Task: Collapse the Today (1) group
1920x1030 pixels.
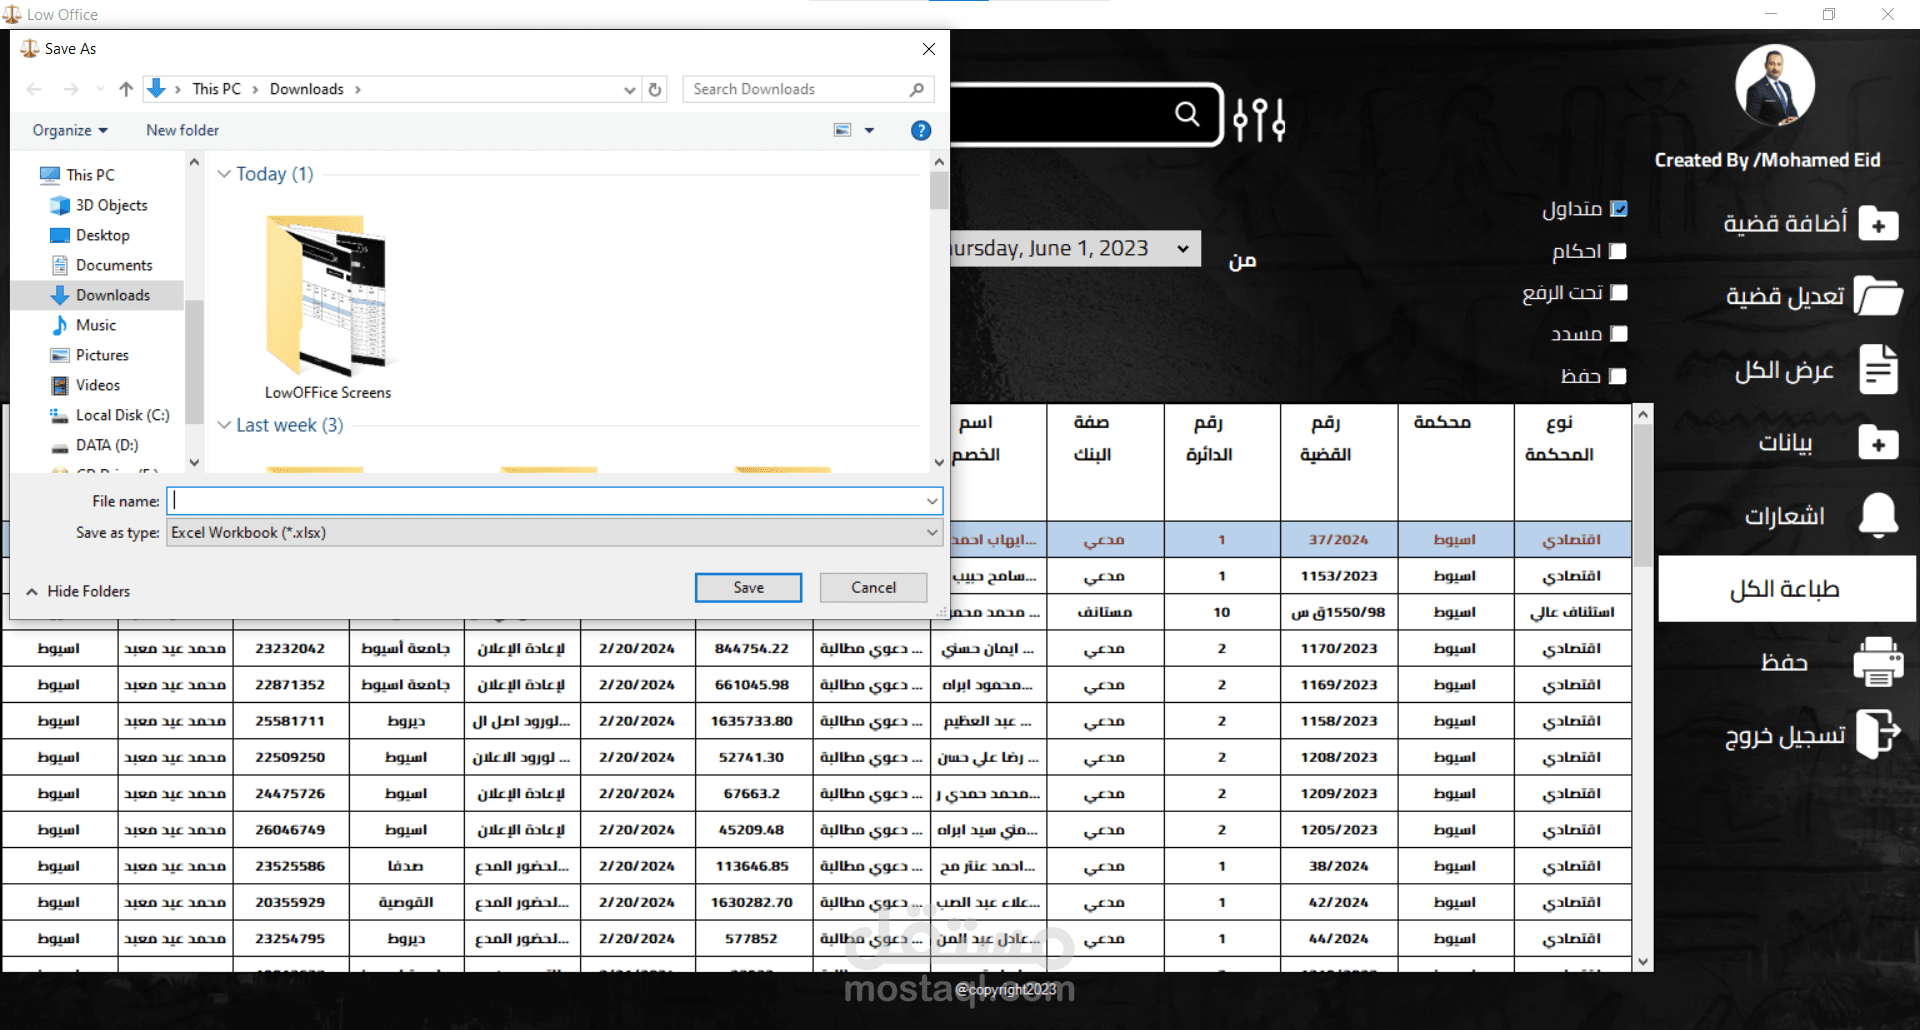Action: pos(224,174)
